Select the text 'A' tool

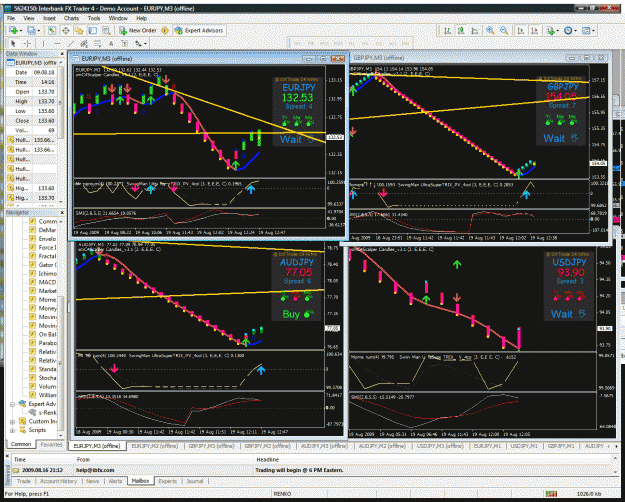point(111,43)
